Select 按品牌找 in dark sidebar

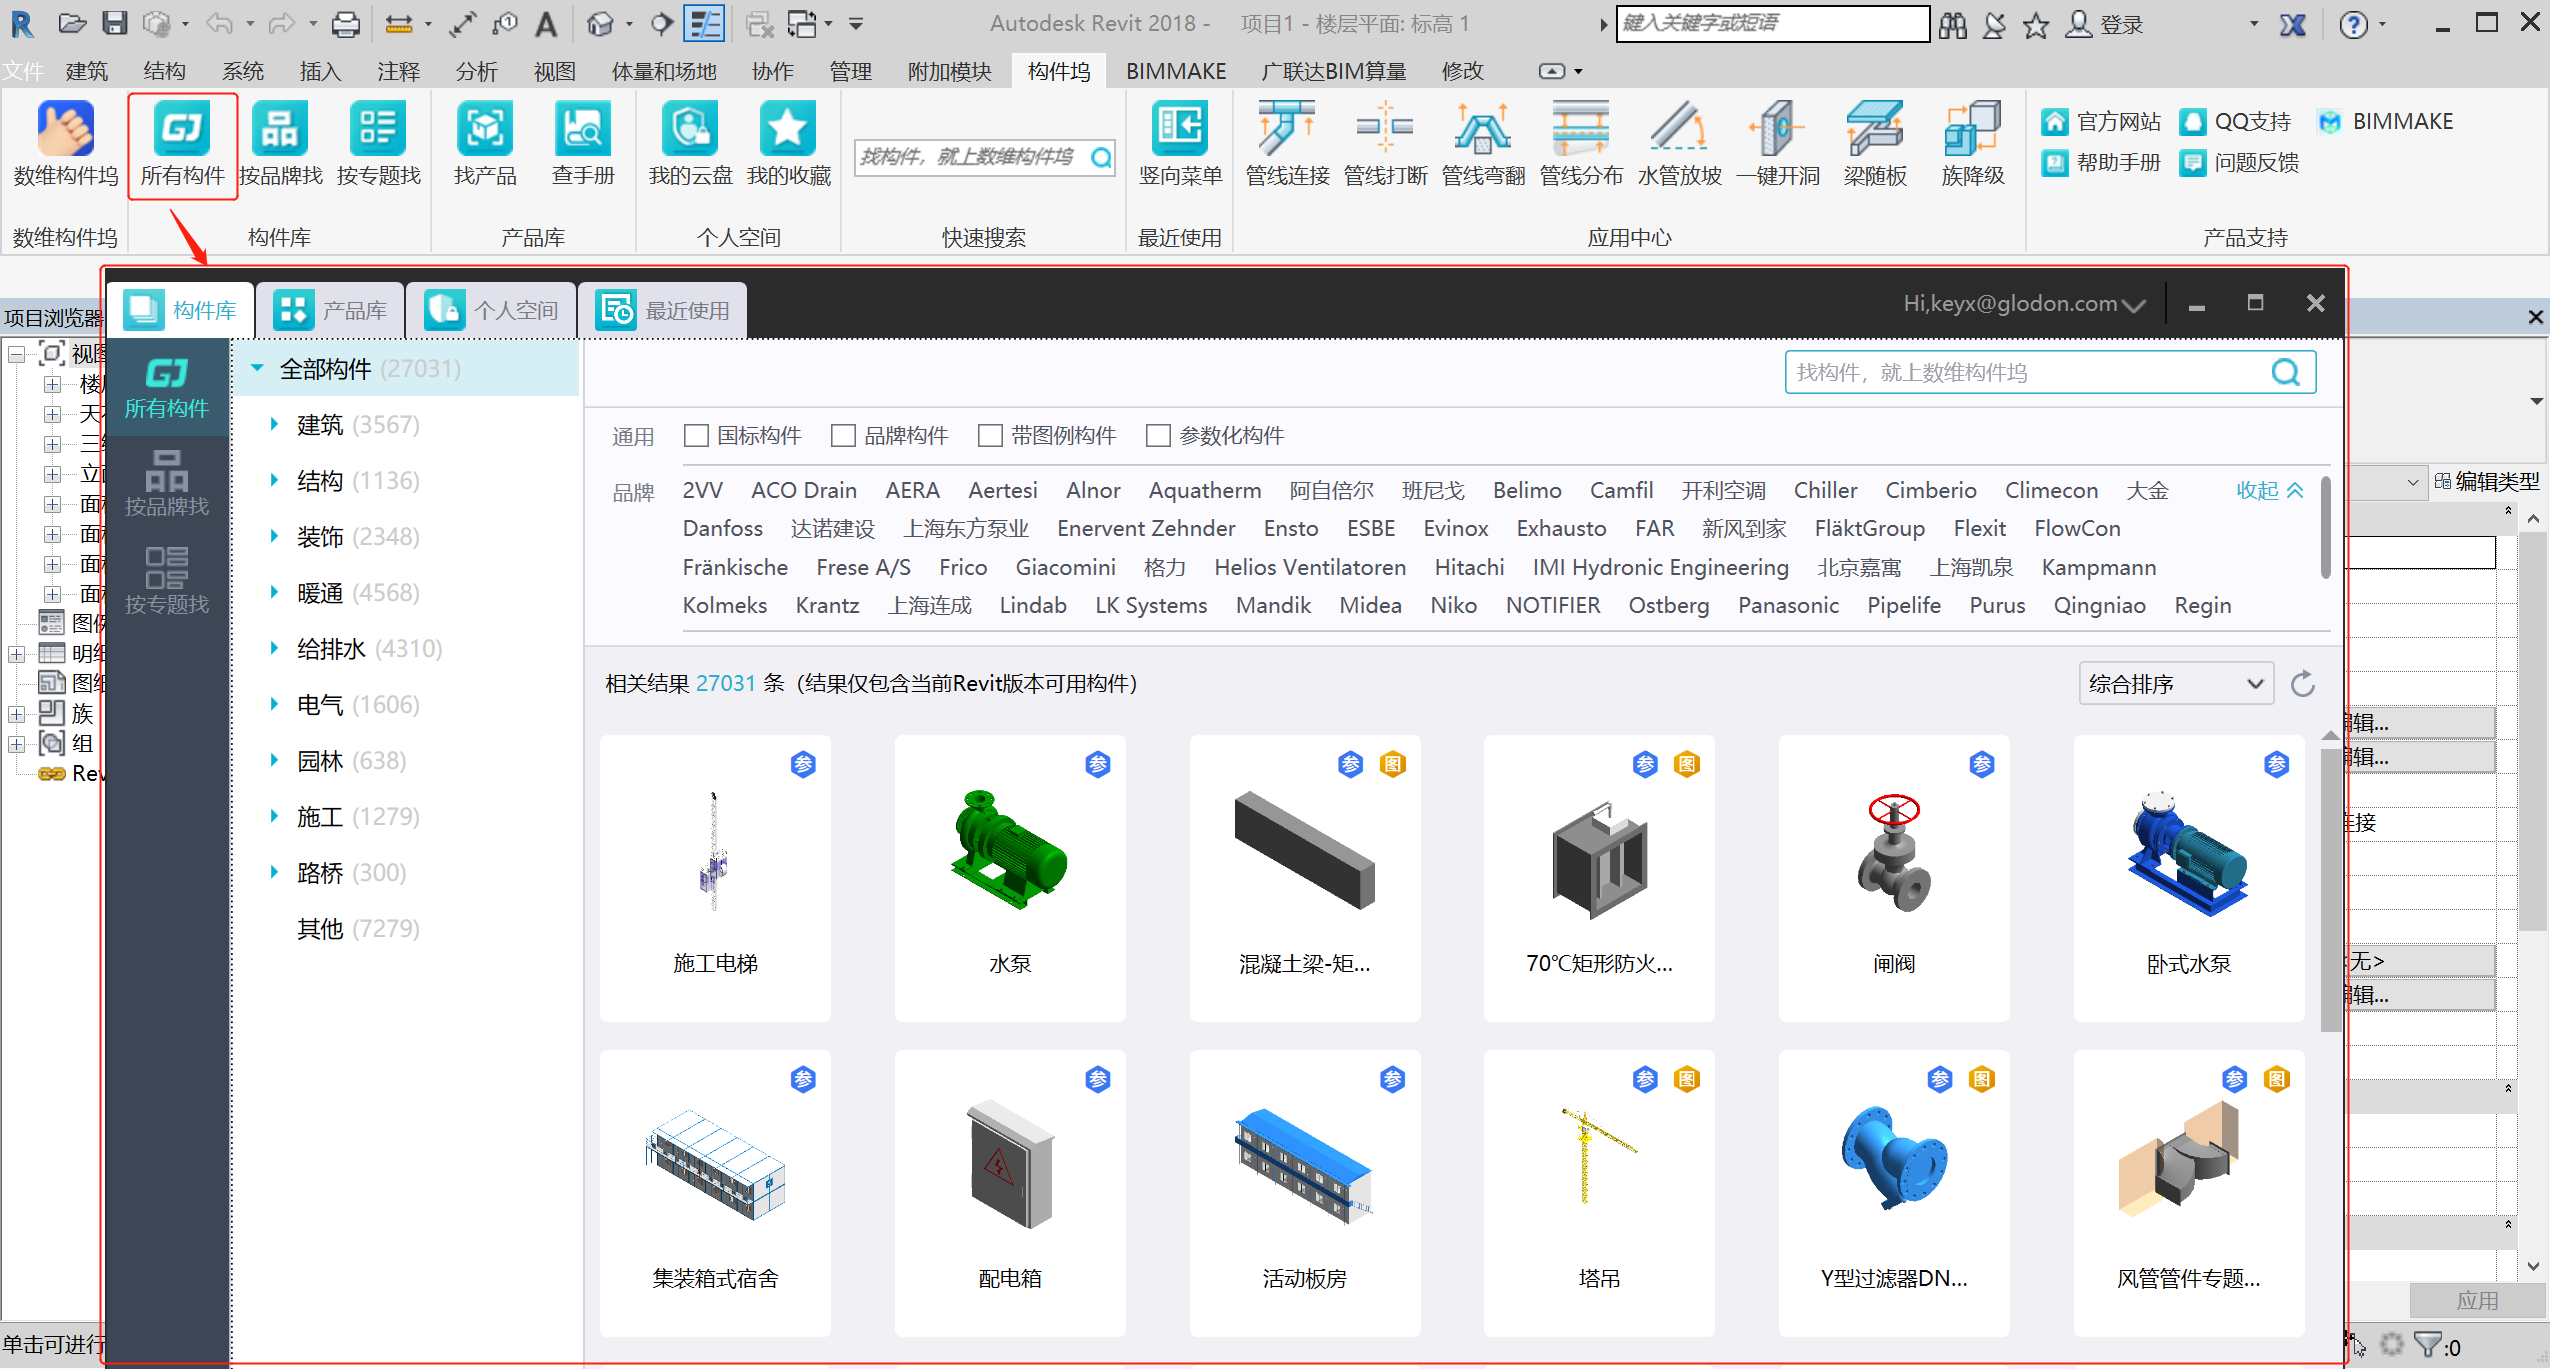(167, 484)
